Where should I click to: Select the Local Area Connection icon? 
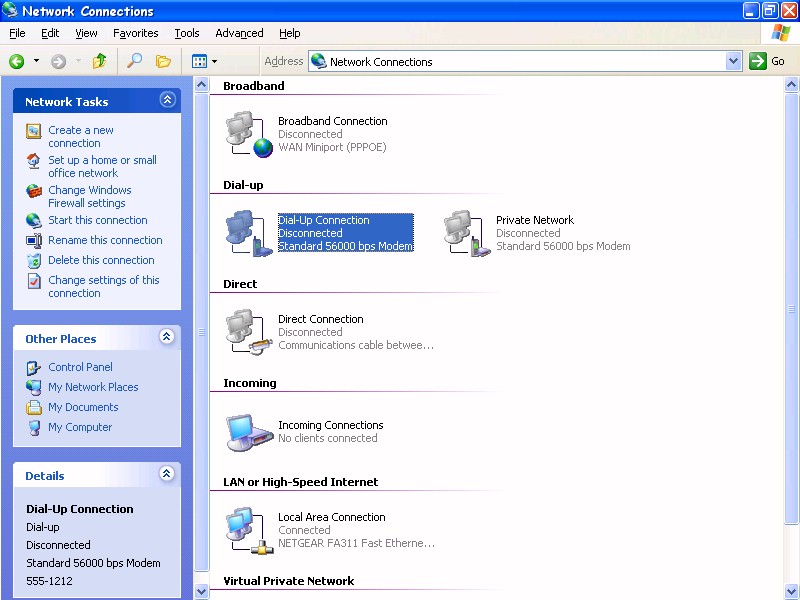tap(249, 530)
